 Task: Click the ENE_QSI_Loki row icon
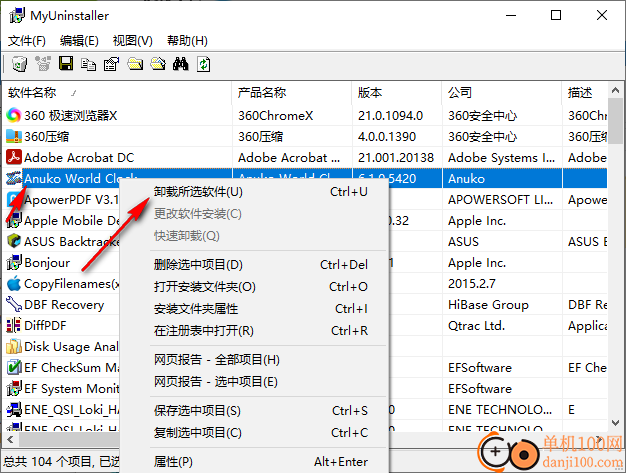pyautogui.click(x=14, y=410)
